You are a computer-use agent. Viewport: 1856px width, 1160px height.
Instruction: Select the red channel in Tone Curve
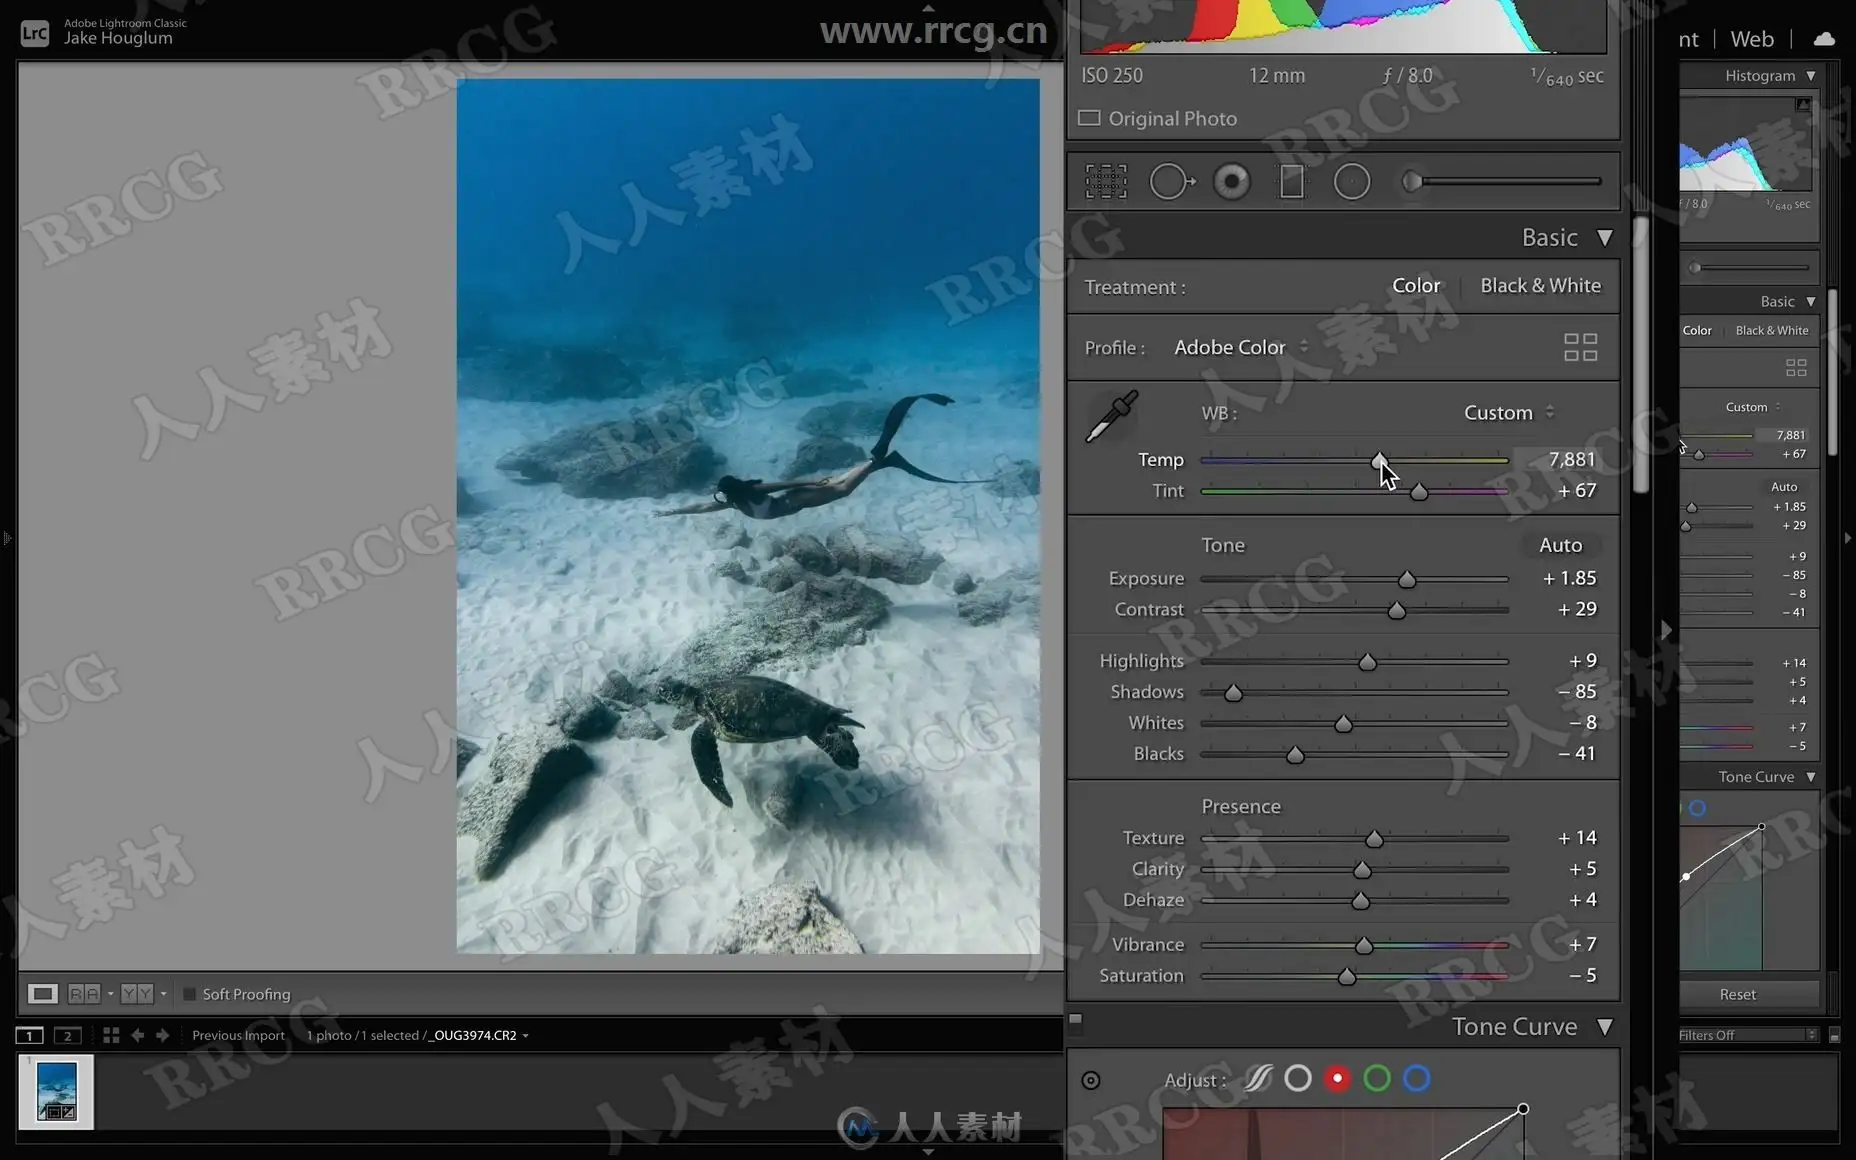tap(1337, 1078)
